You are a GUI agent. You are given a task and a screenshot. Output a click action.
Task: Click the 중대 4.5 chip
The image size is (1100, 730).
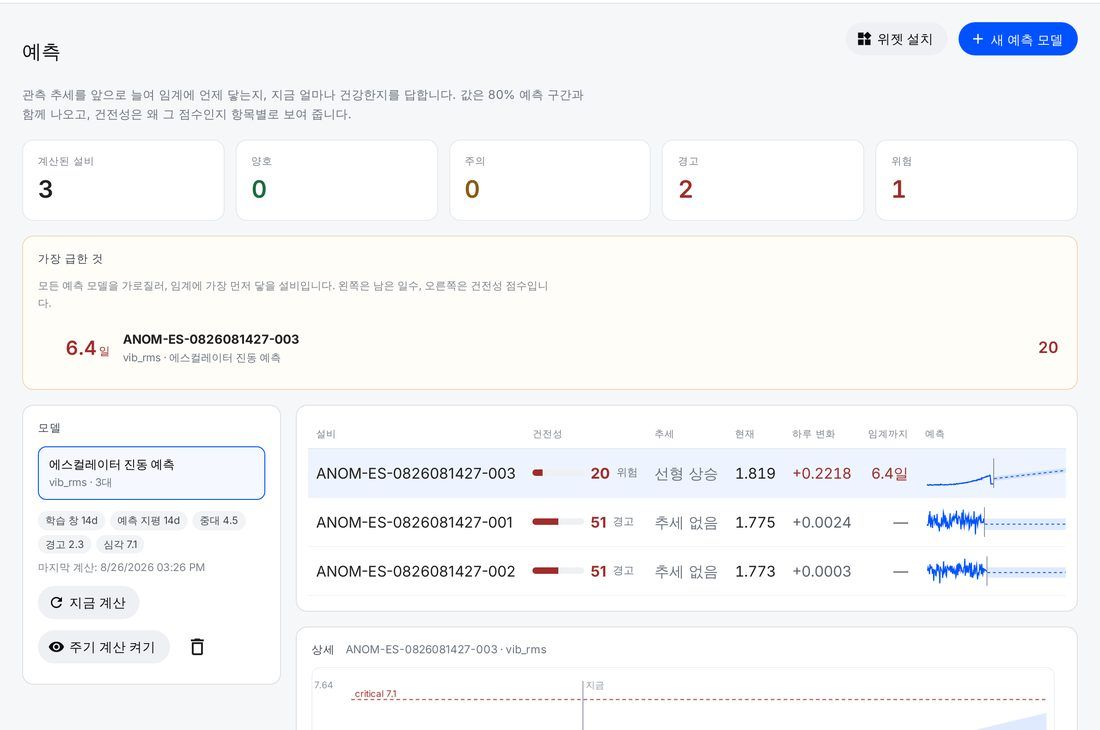pyautogui.click(x=219, y=520)
